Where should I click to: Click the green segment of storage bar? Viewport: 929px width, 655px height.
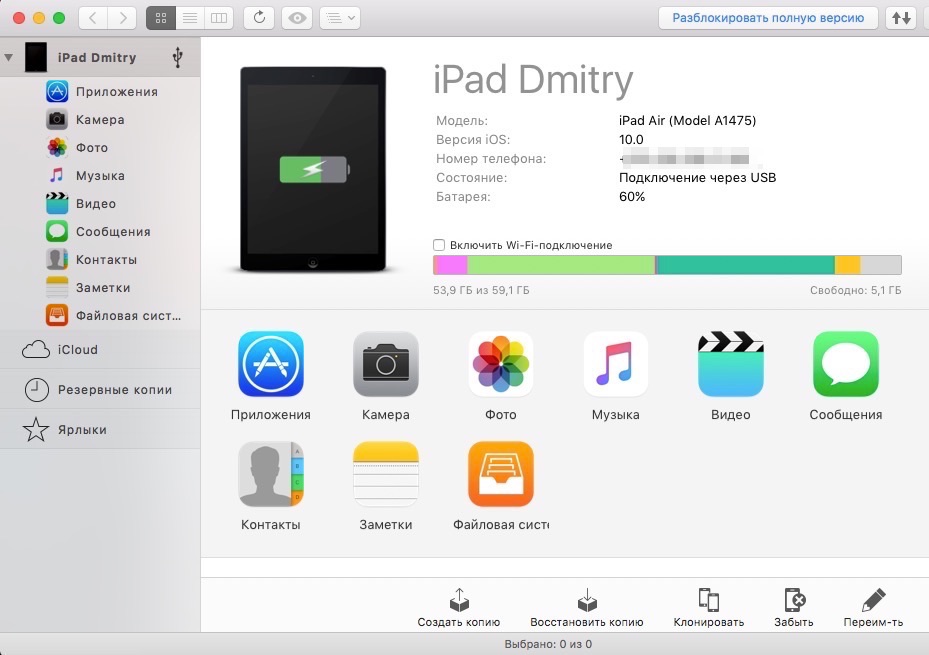tap(560, 265)
